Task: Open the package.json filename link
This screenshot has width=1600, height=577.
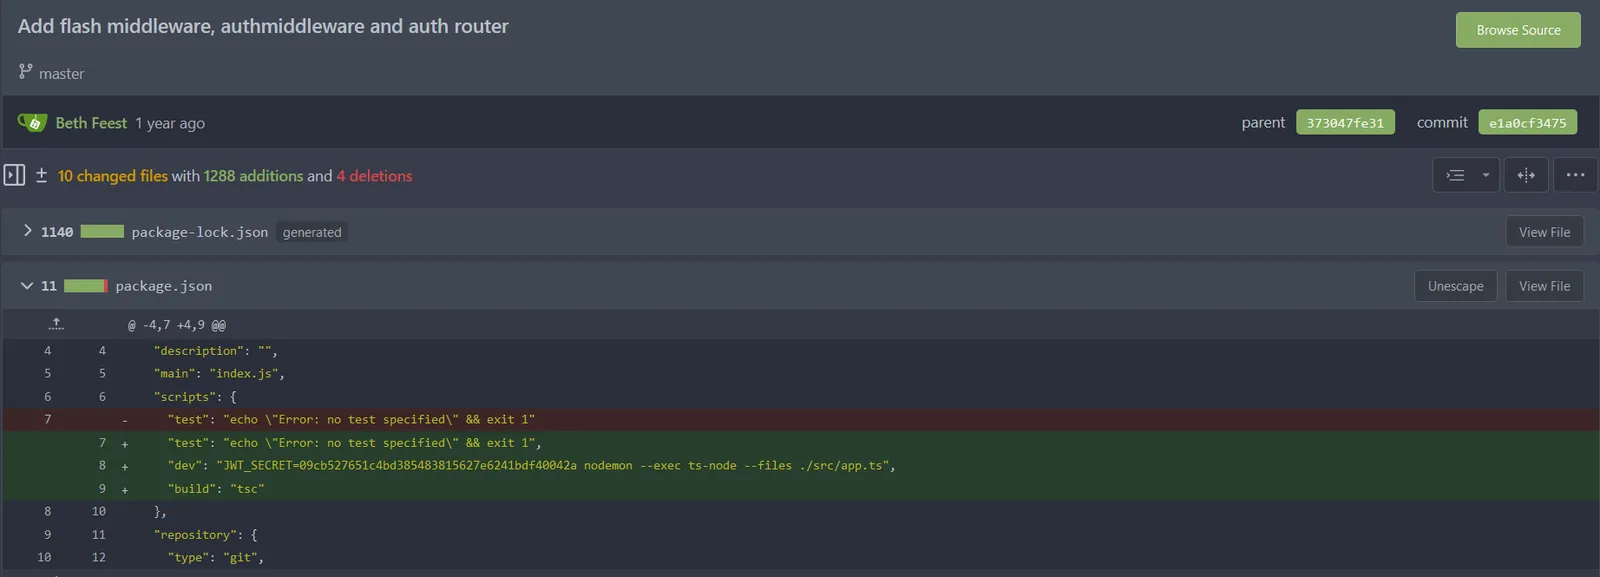Action: coord(164,286)
